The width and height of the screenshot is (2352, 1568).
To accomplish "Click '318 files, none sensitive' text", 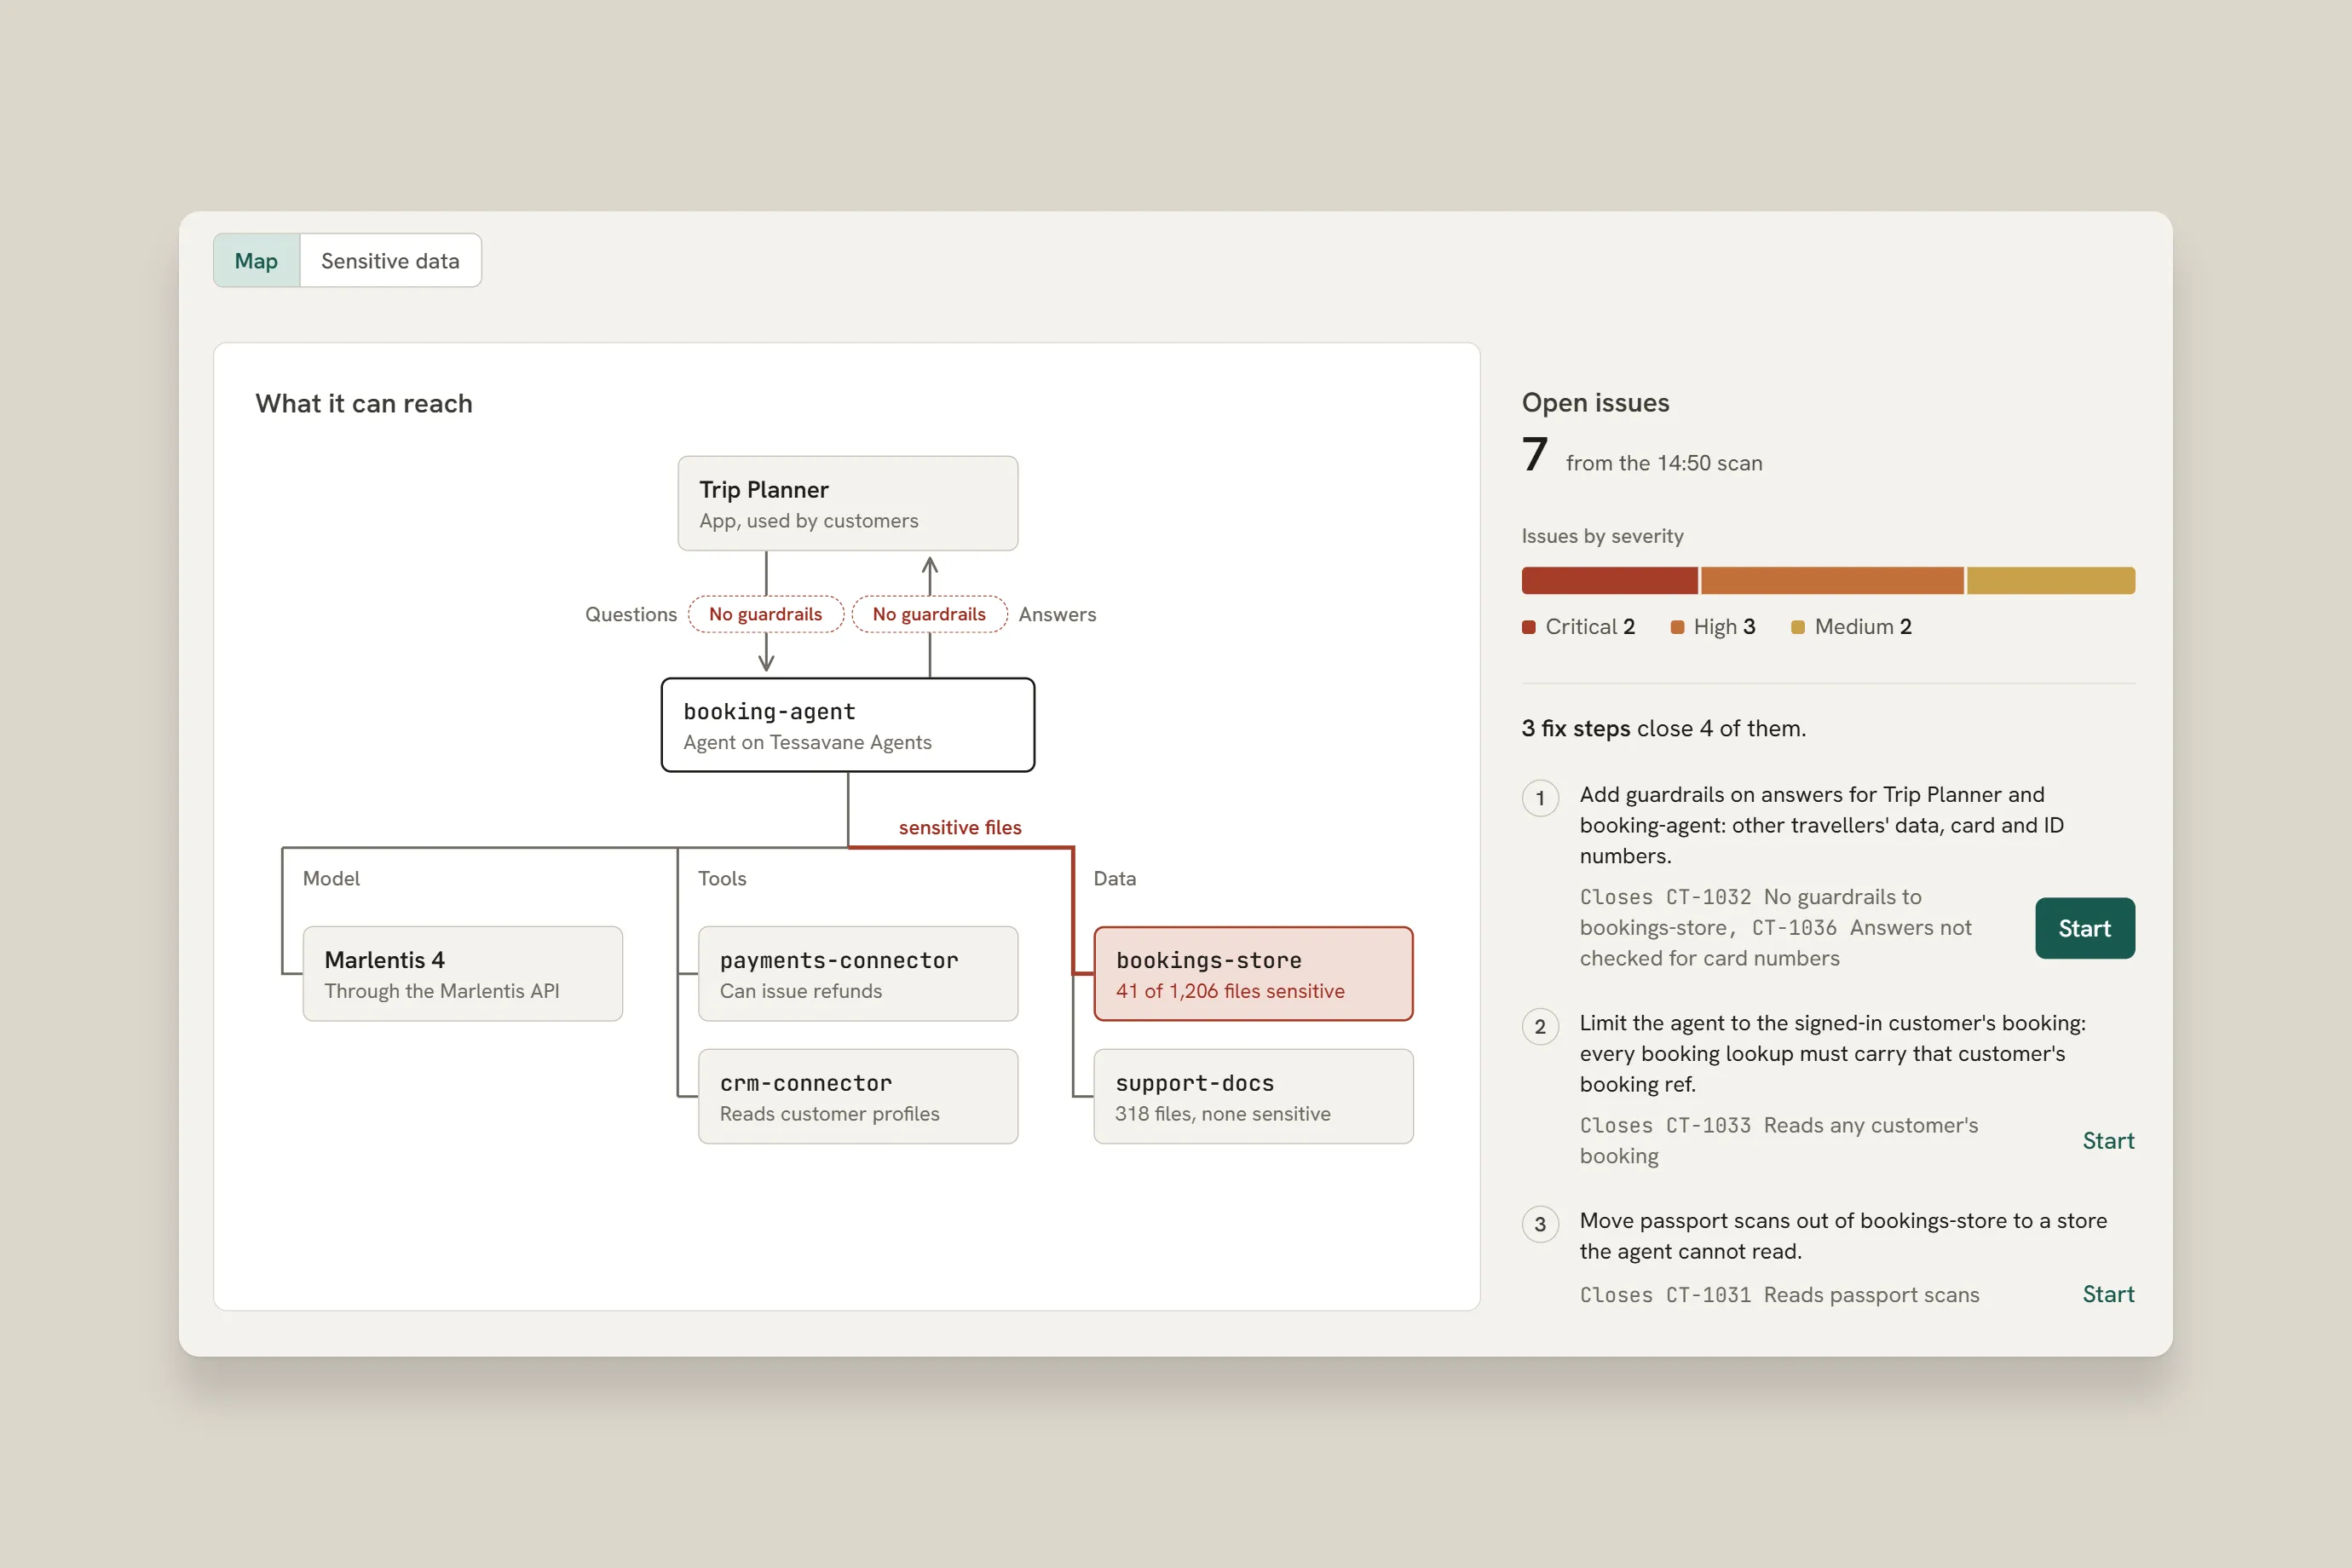I will (x=1223, y=1113).
